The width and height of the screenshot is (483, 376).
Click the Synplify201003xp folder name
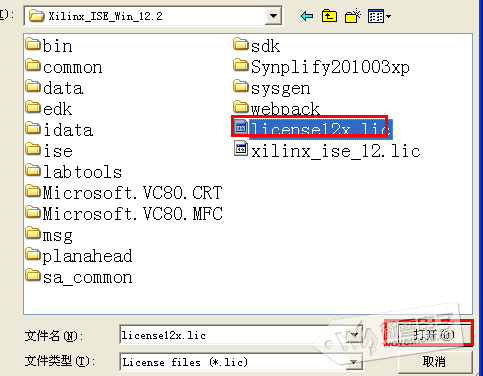pyautogui.click(x=330, y=67)
